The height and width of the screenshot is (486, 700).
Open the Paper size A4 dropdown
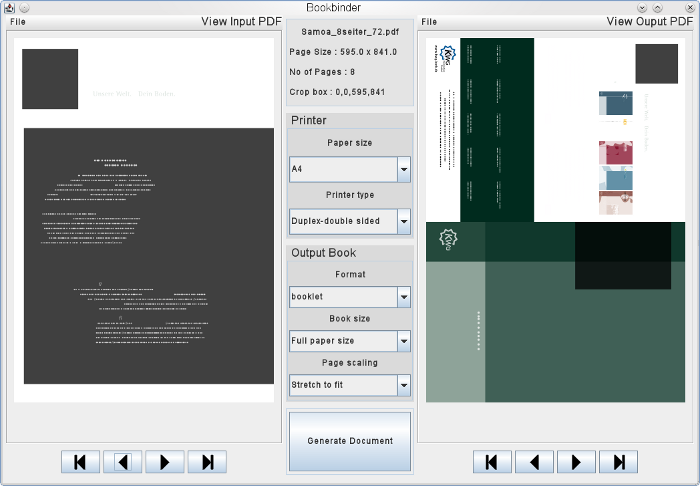(x=350, y=170)
